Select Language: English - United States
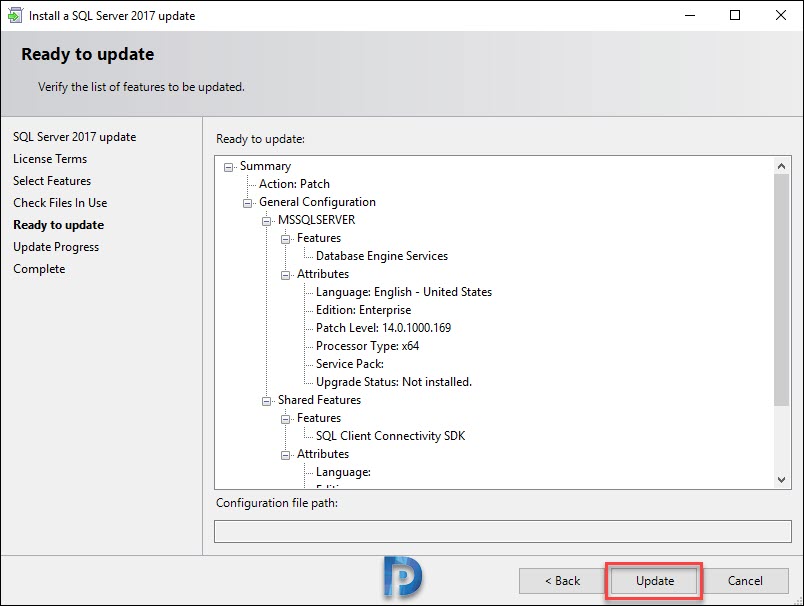 tap(404, 292)
